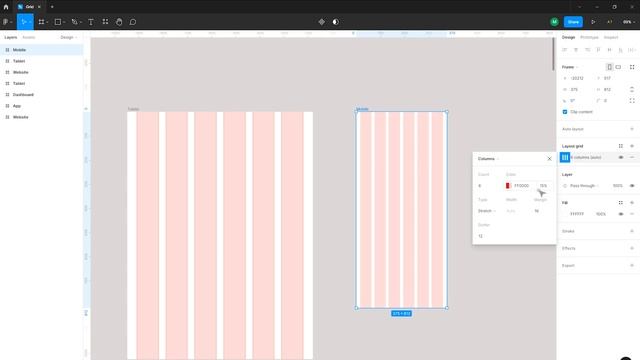Click the Create component icon
Screen dimensions: 640x360
(x=322, y=22)
